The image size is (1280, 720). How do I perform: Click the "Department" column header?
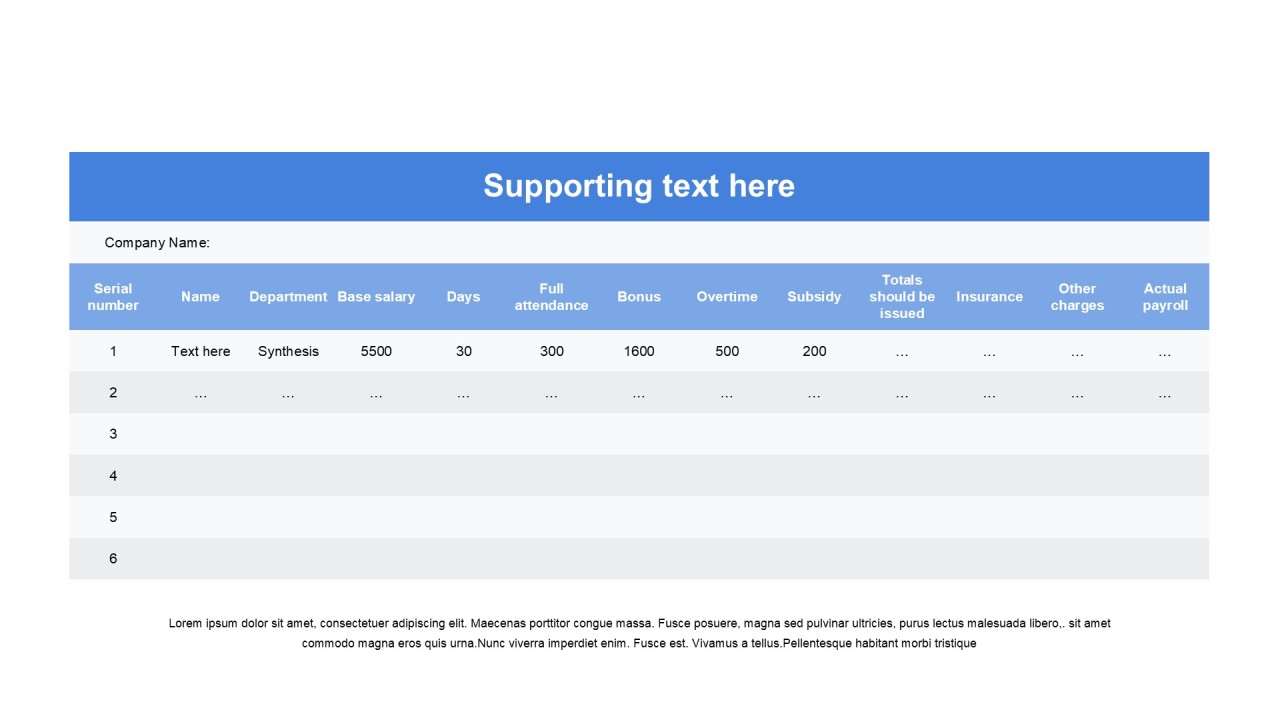(288, 297)
